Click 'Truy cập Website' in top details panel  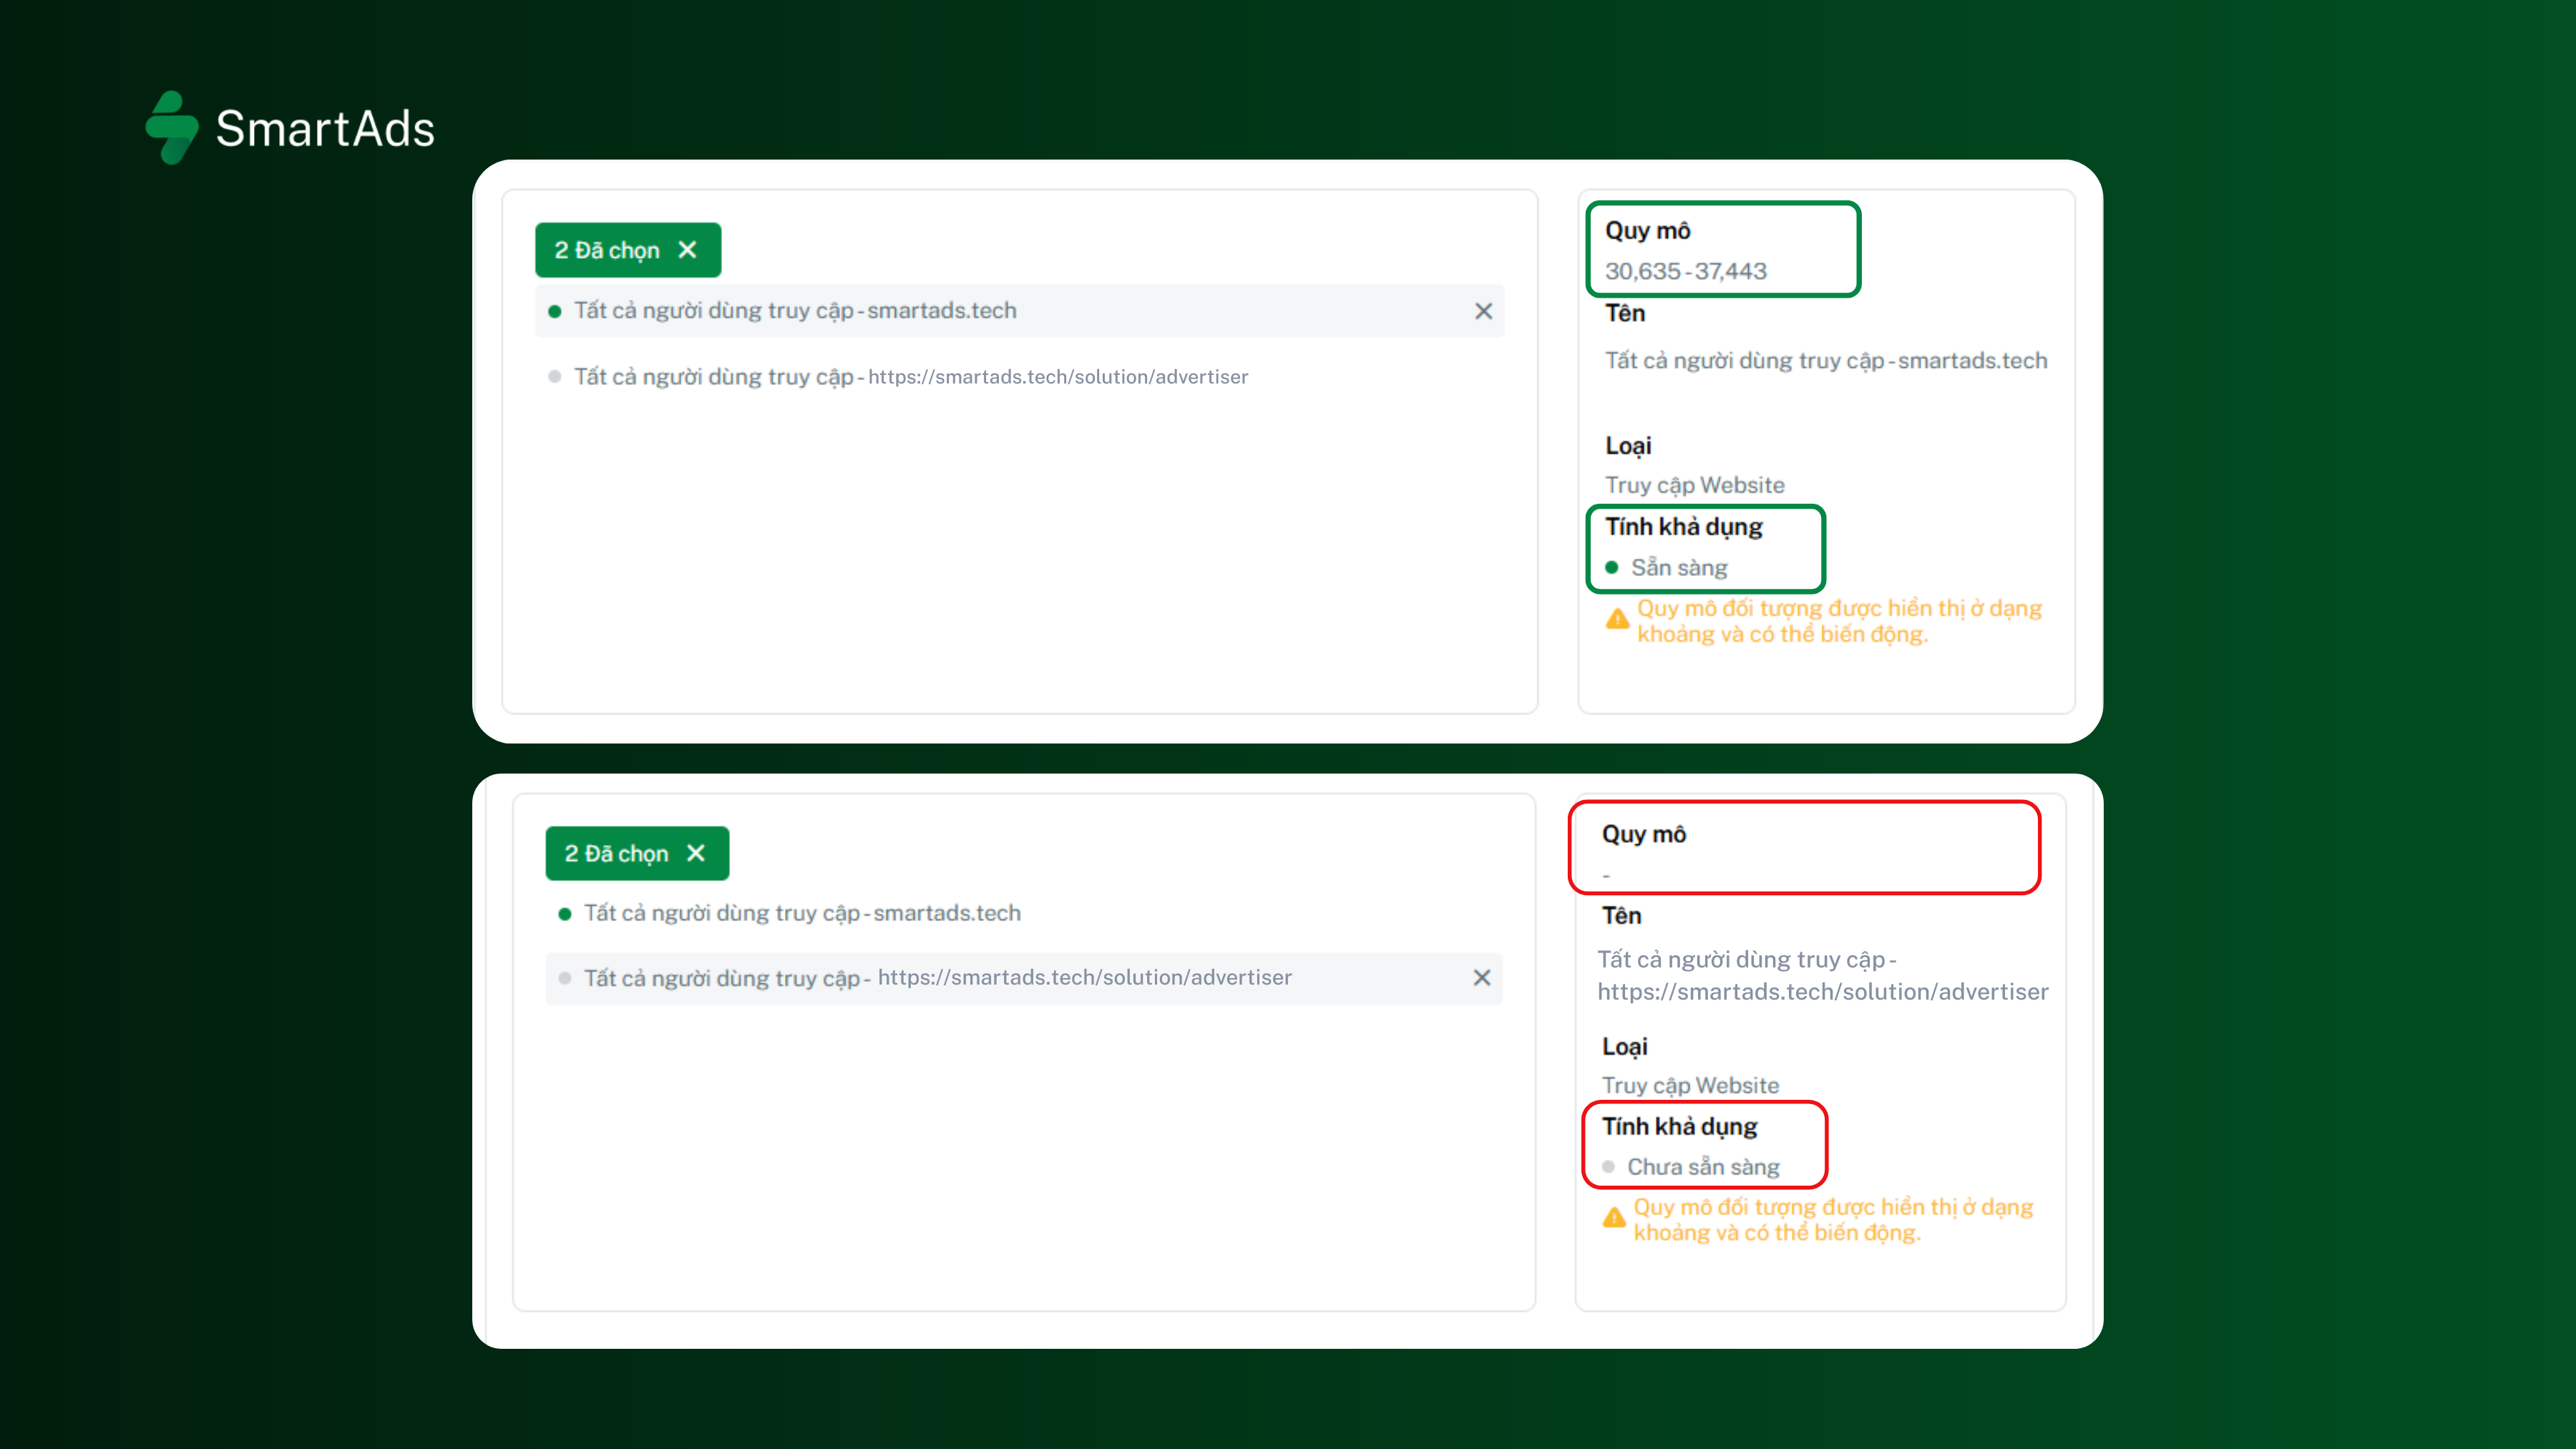(1695, 485)
